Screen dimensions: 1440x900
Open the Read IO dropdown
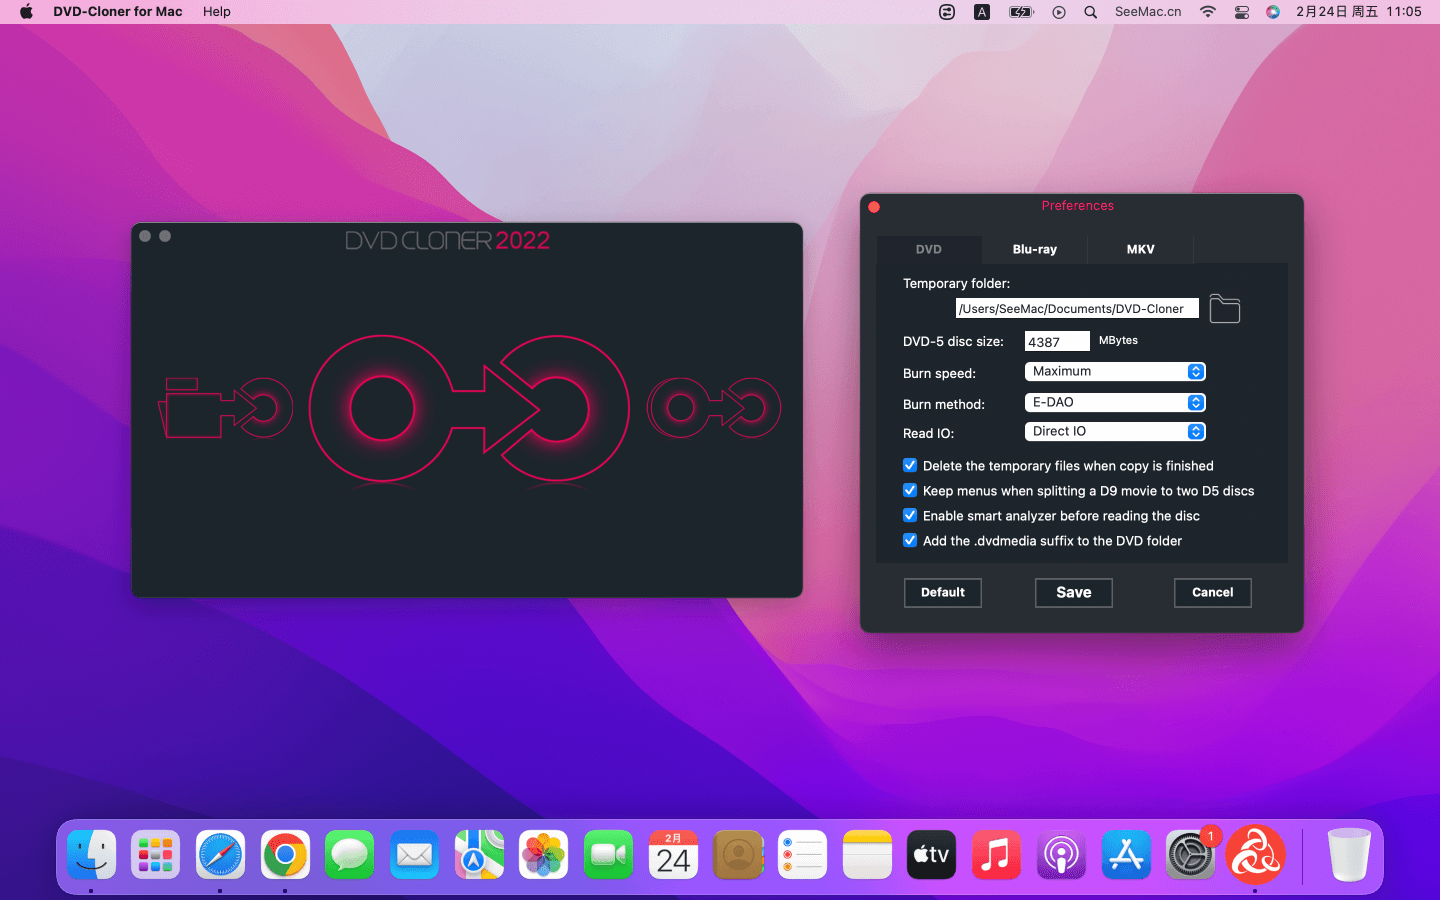coord(1115,432)
